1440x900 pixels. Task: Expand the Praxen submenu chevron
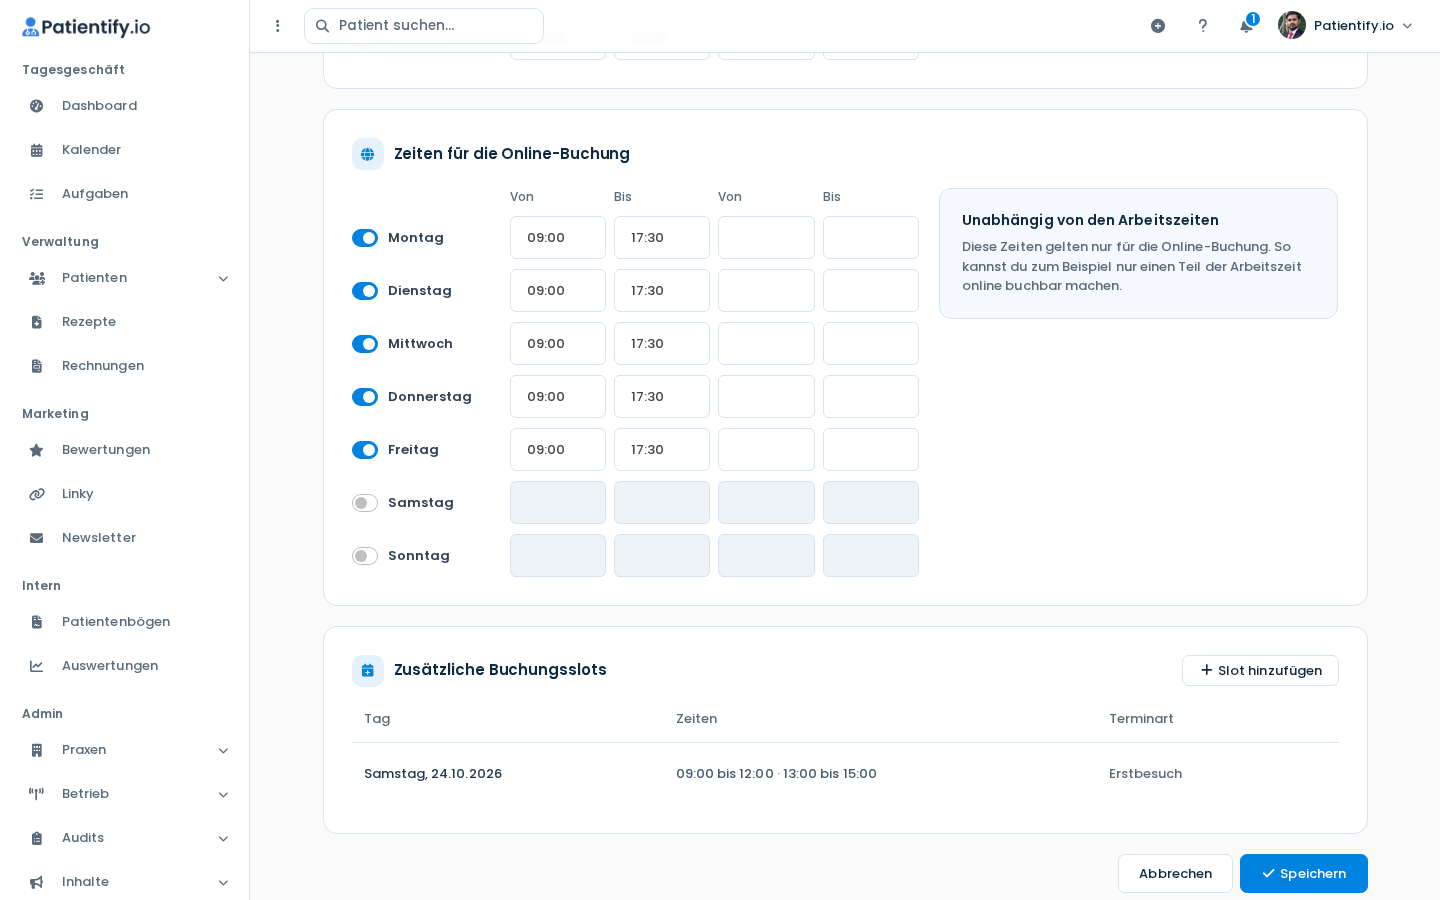click(x=224, y=751)
